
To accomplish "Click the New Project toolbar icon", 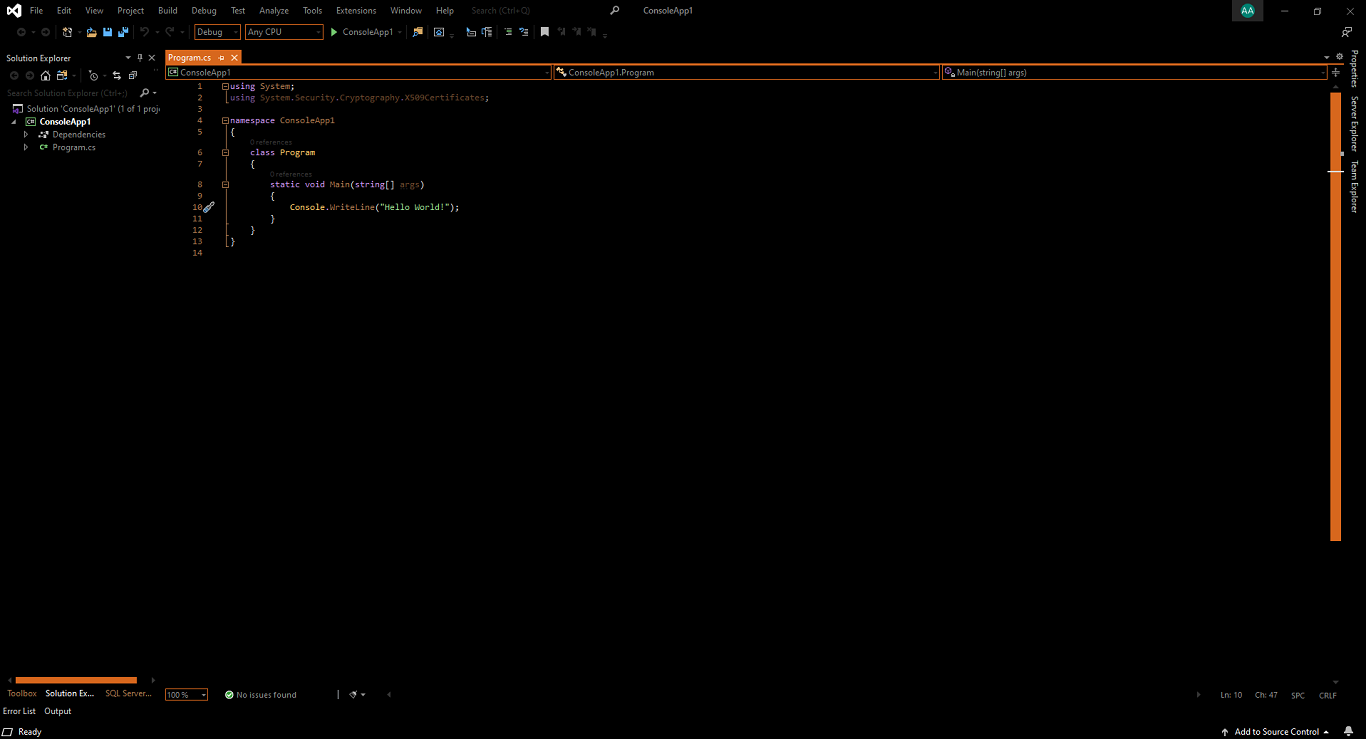I will [67, 32].
